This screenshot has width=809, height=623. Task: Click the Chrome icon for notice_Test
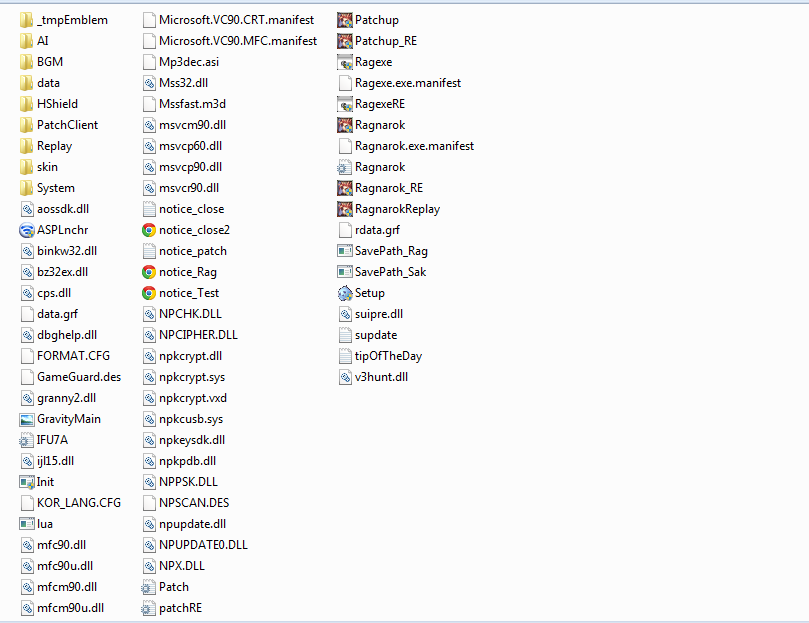coord(149,293)
